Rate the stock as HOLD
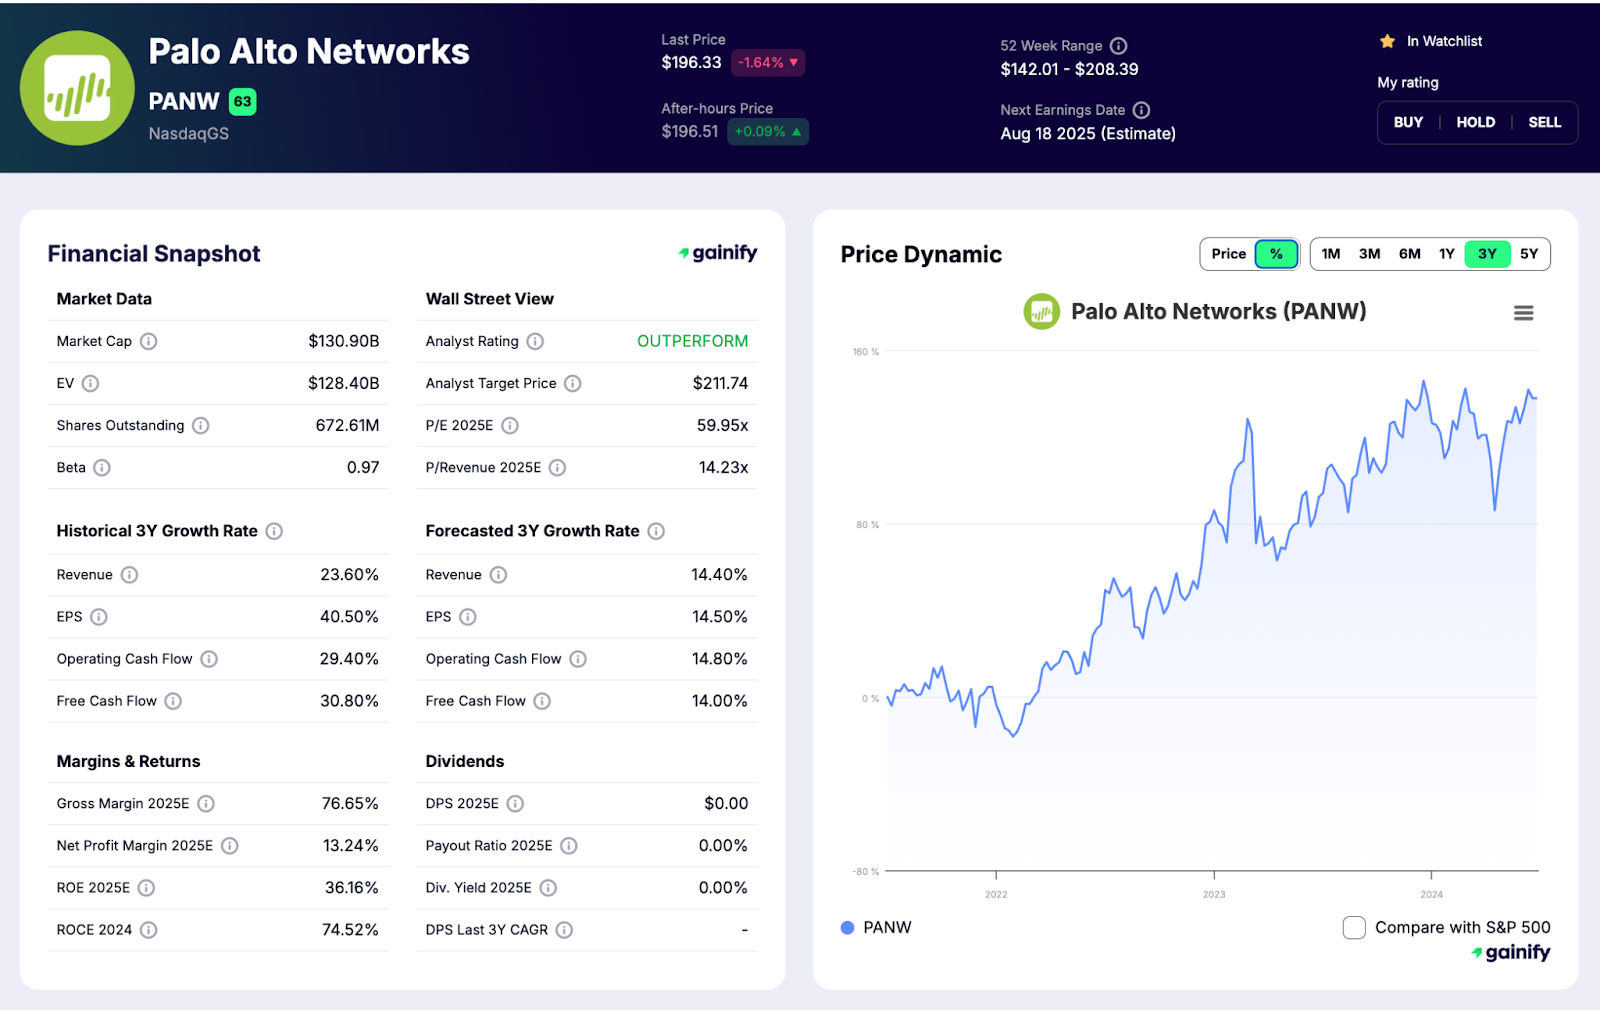 (1475, 122)
